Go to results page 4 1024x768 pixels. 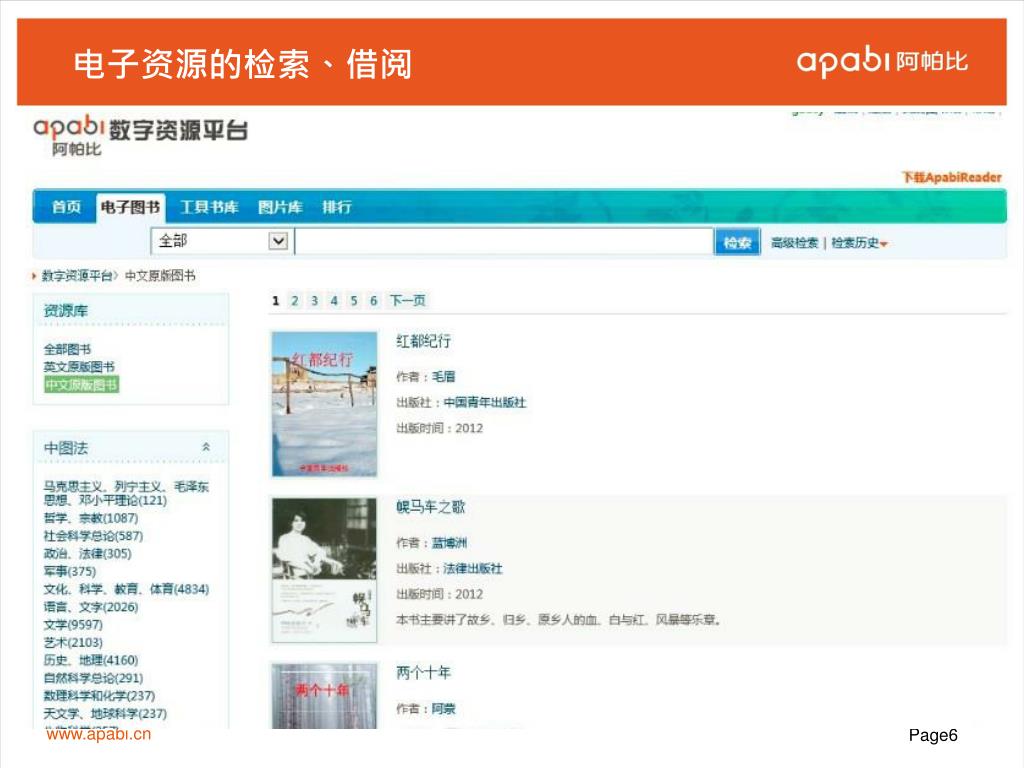point(334,300)
